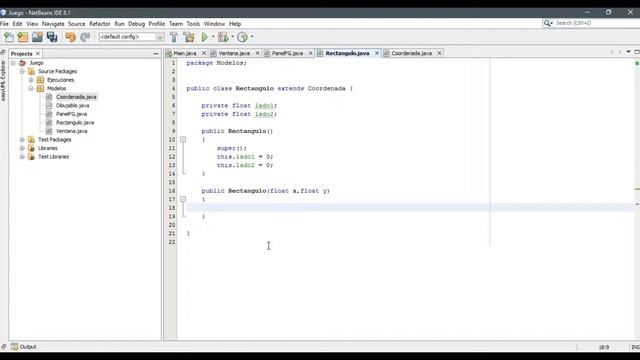Collapse the Modelos package
The width and height of the screenshot is (640, 360).
click(31, 89)
